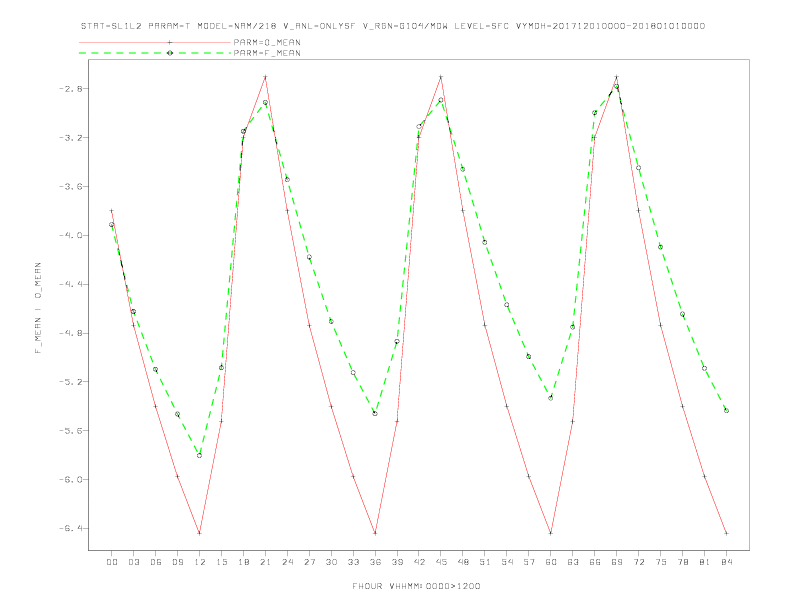This screenshot has height=612, width=792.
Task: Click the x-axis tick label 60
Action: [551, 562]
